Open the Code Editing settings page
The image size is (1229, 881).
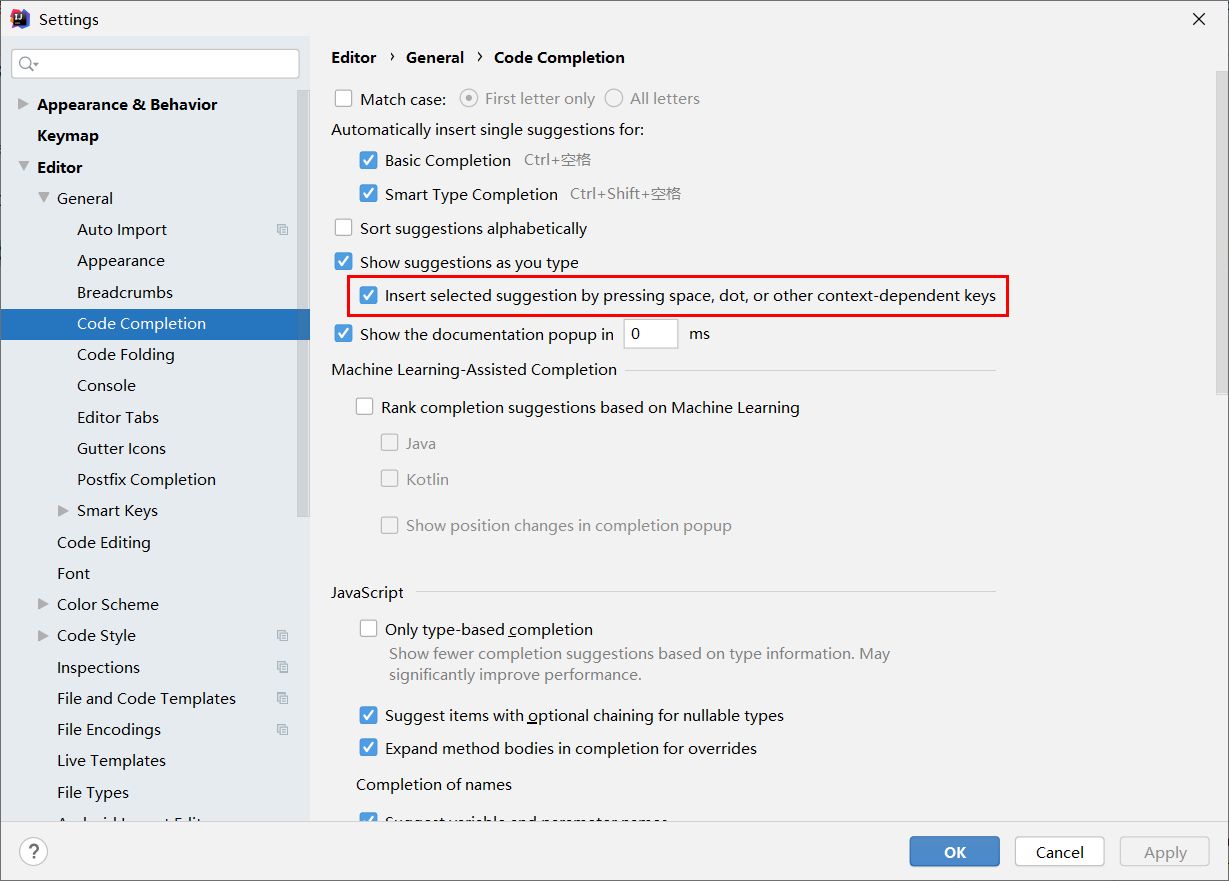tap(104, 542)
